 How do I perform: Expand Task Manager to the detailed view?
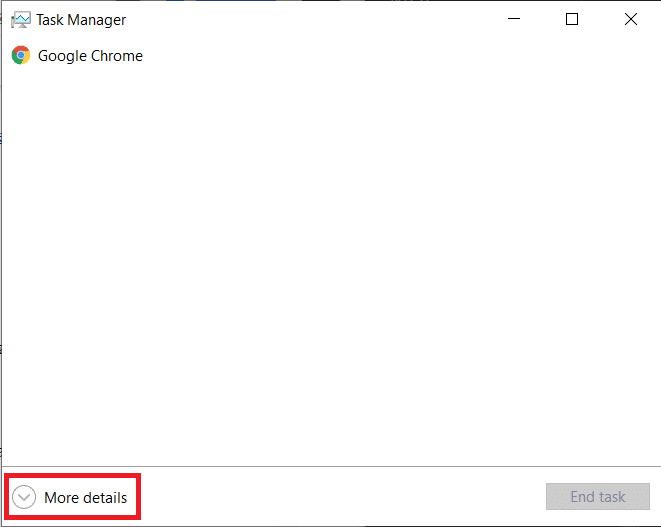point(72,497)
